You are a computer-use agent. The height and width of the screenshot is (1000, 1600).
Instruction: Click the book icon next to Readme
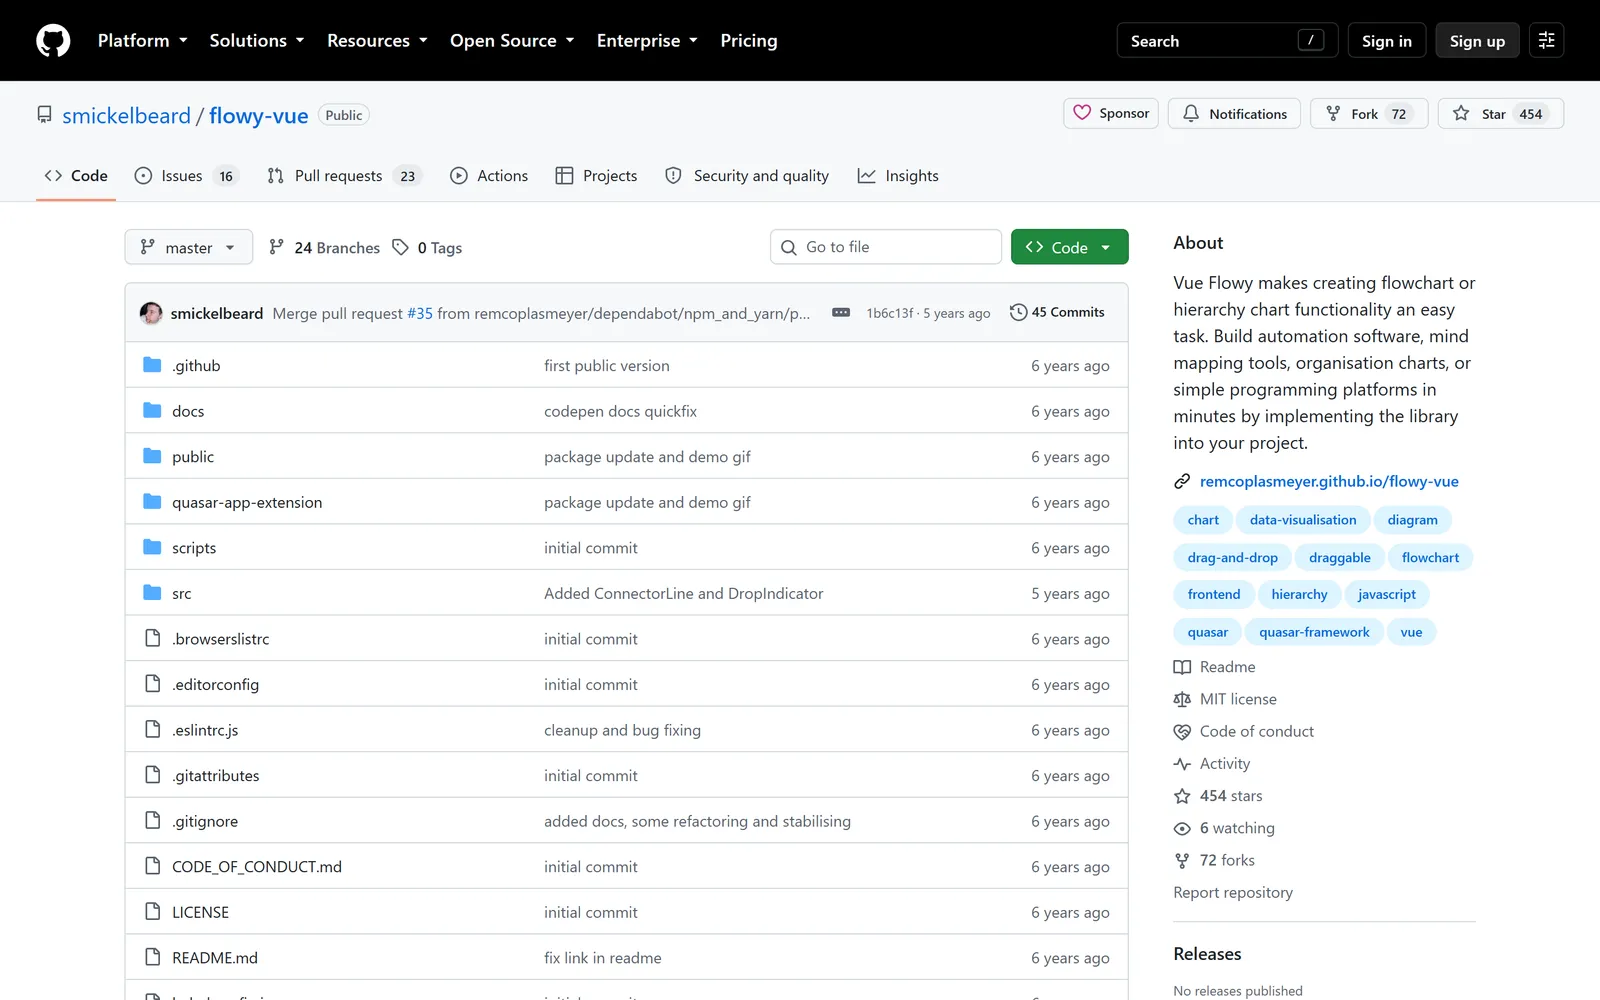(1182, 667)
